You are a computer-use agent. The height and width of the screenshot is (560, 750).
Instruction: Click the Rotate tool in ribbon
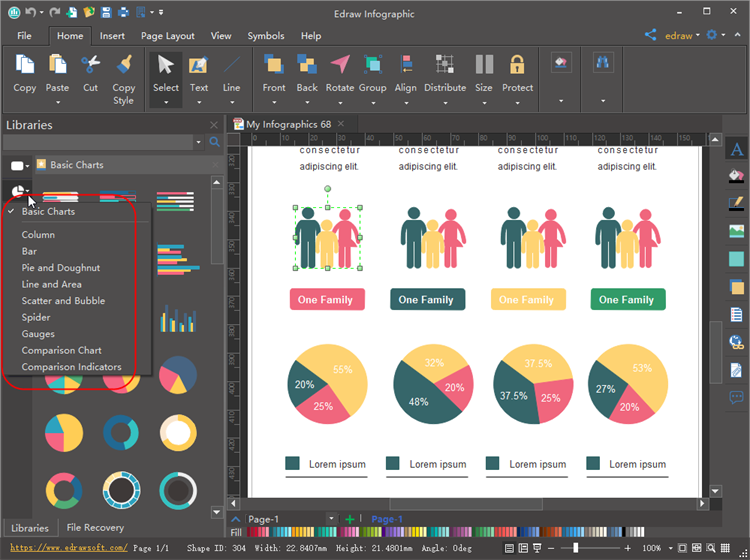click(x=340, y=66)
